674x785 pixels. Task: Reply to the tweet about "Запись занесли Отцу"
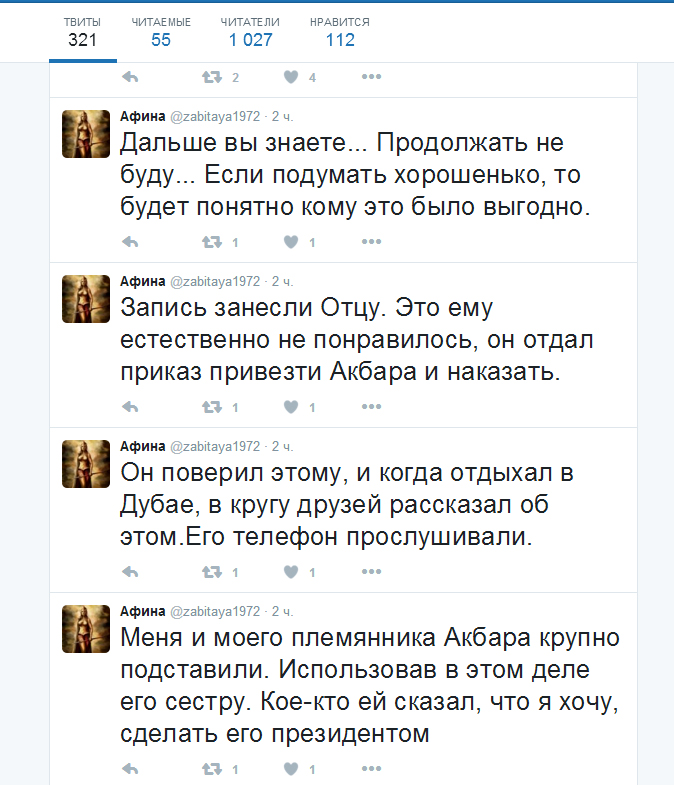129,407
